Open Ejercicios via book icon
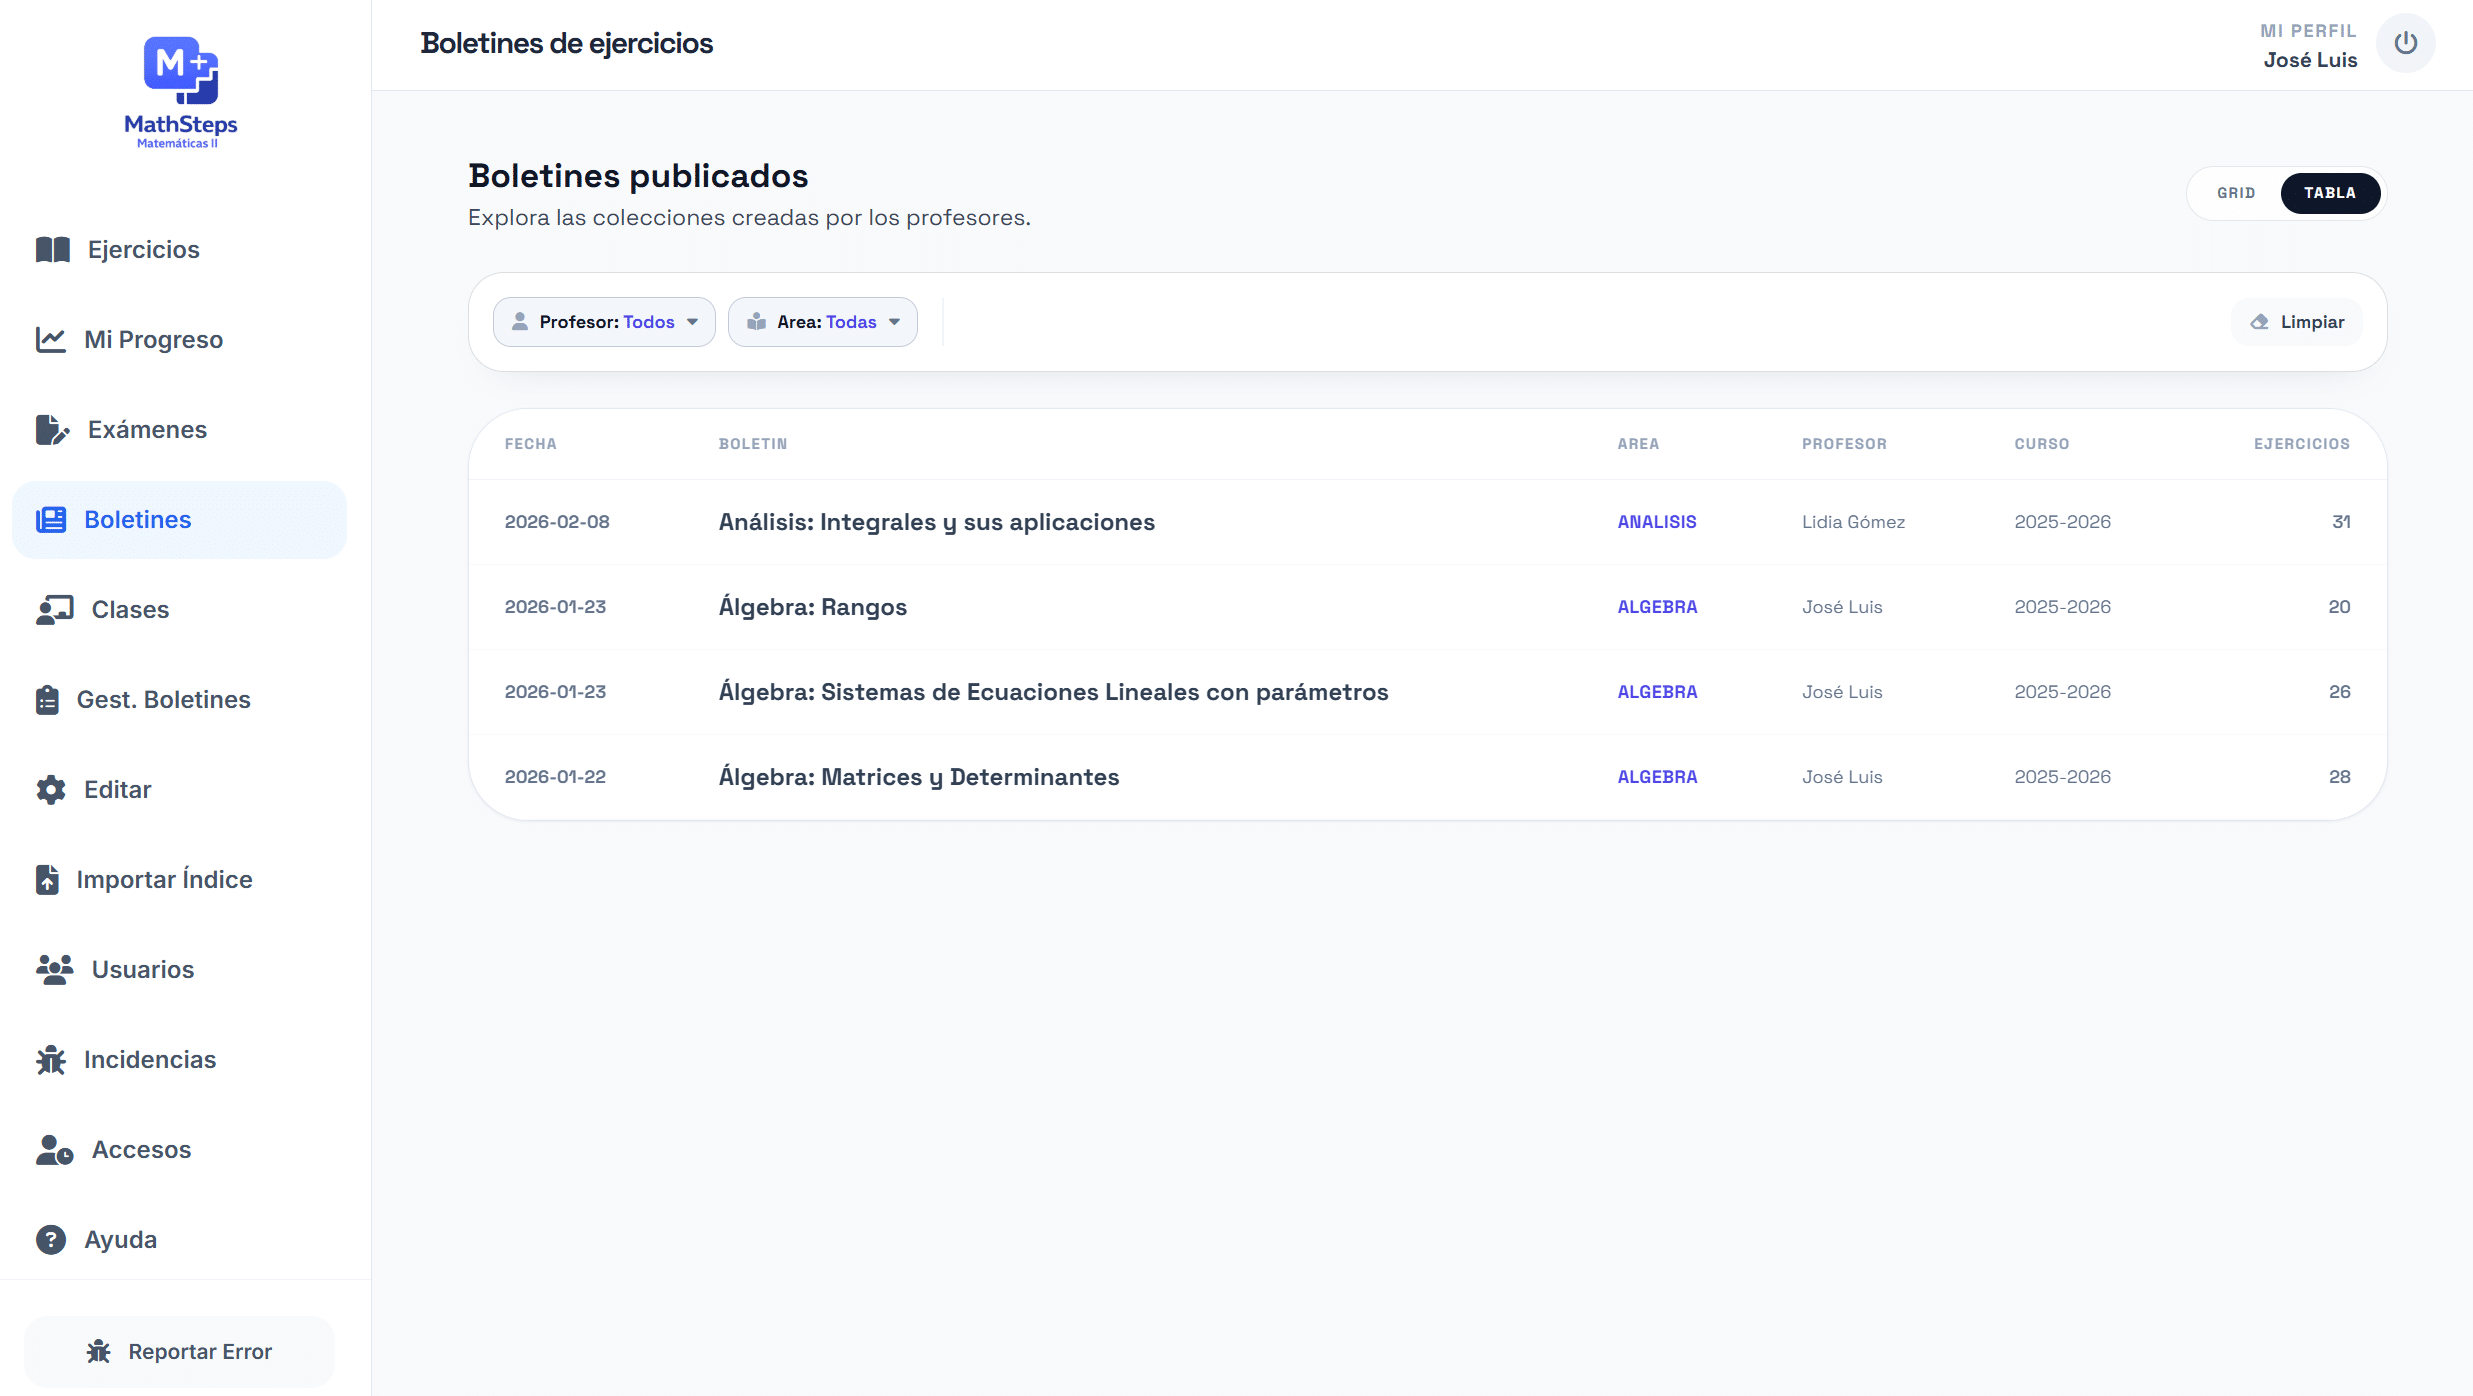 coord(53,250)
